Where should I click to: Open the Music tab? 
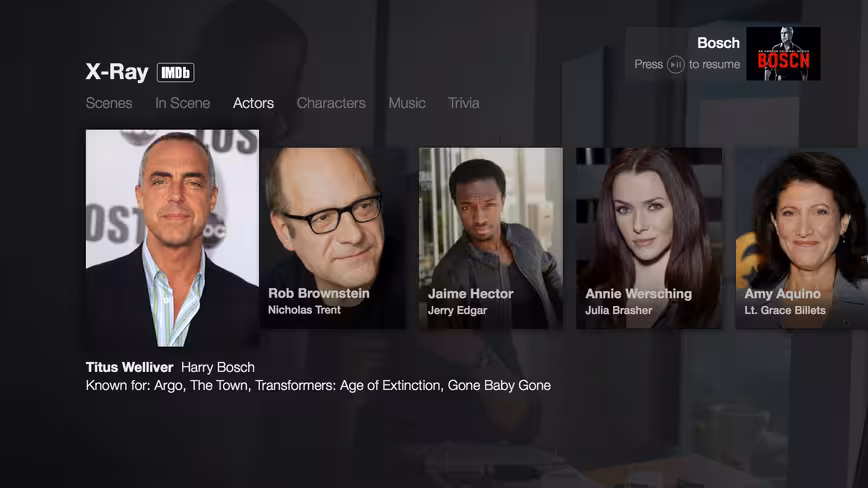pos(407,103)
